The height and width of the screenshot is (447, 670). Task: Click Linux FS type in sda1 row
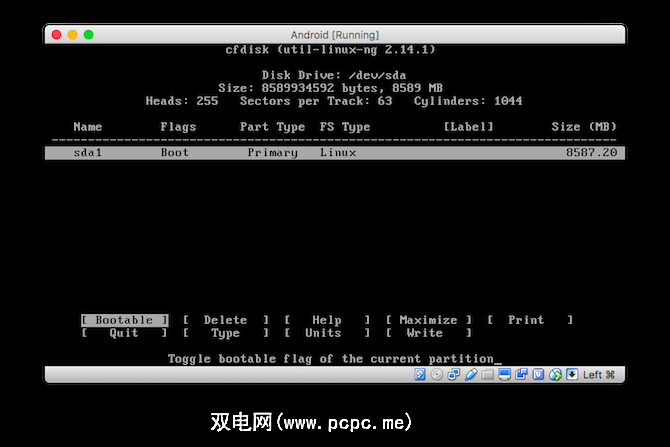[x=338, y=153]
